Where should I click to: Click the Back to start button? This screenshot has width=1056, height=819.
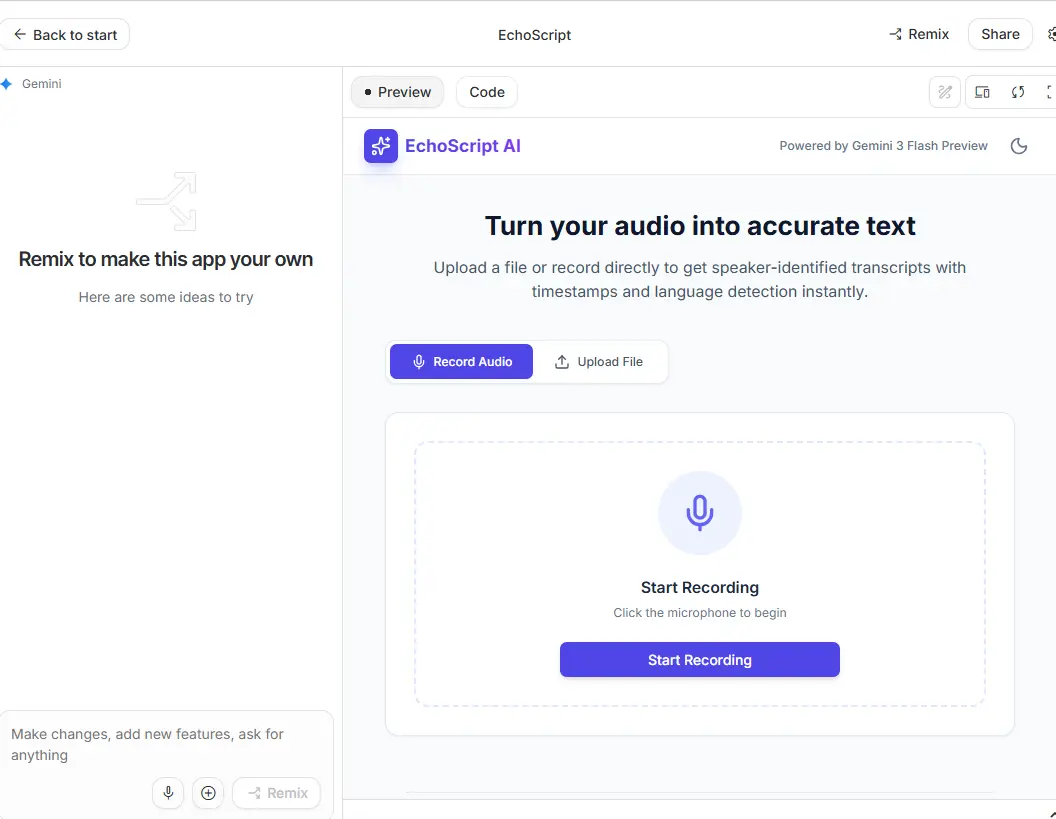point(65,34)
